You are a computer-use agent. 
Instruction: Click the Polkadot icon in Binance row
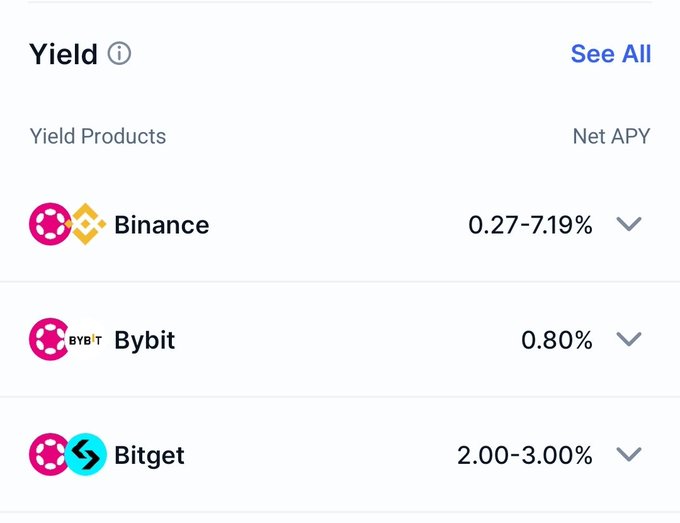point(46,225)
